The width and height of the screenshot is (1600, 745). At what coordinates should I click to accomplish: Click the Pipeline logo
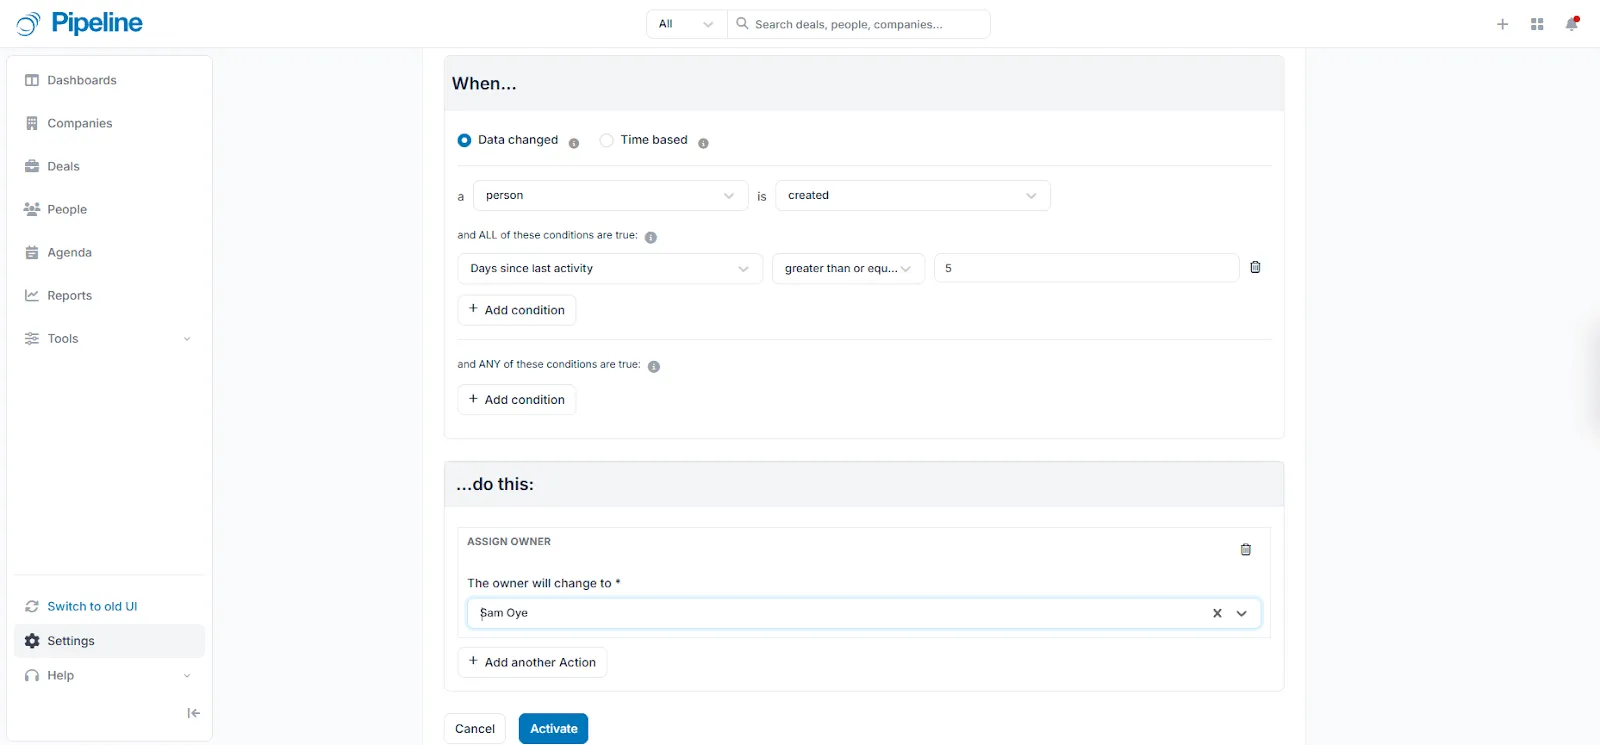[80, 23]
